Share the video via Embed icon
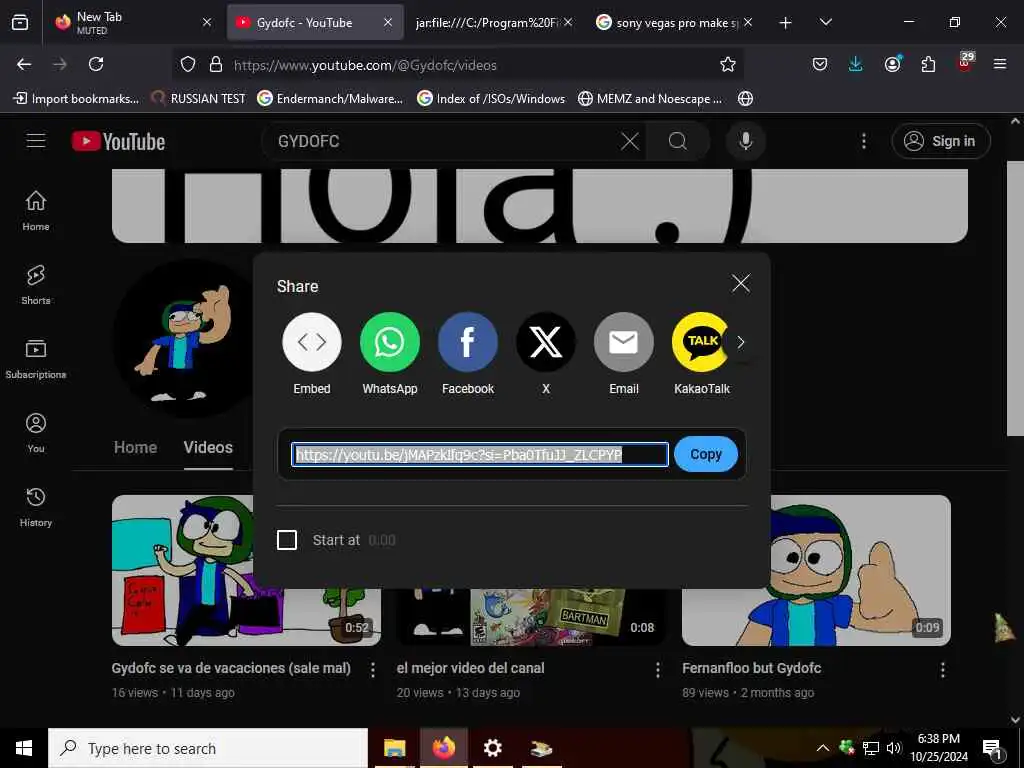 click(312, 342)
